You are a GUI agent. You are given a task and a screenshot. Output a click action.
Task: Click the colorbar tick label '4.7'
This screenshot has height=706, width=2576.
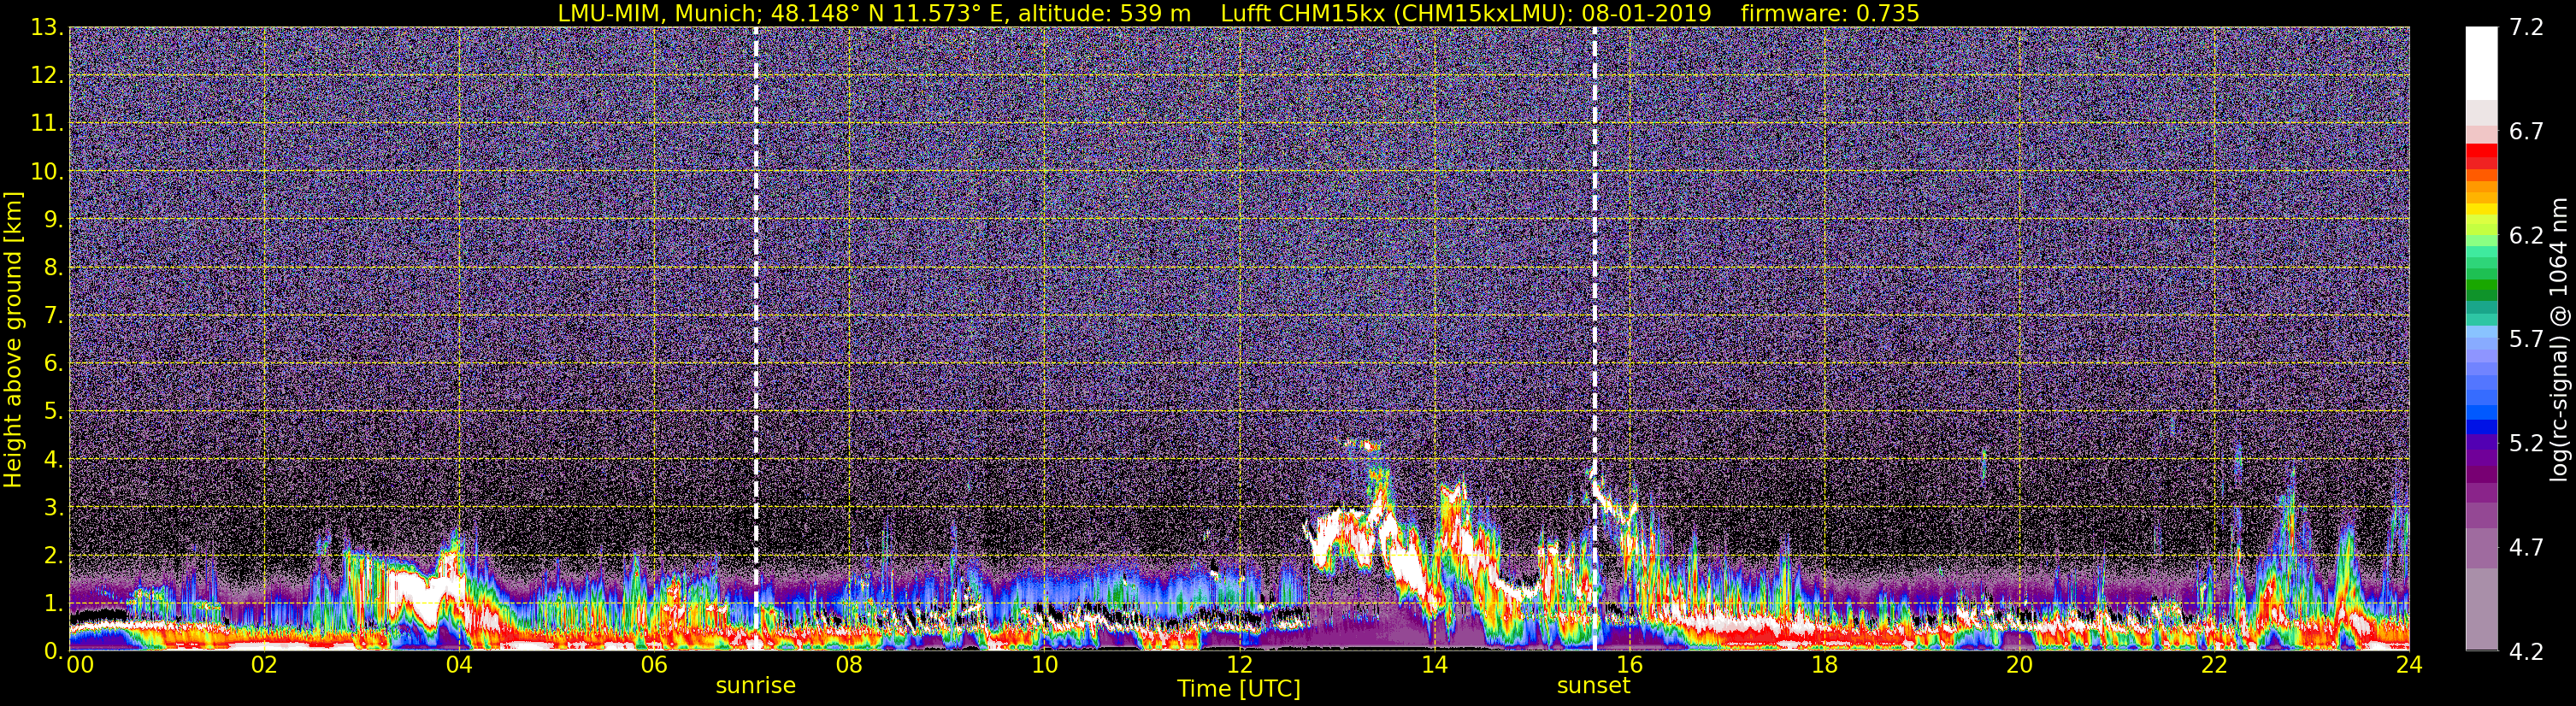pos(2527,548)
